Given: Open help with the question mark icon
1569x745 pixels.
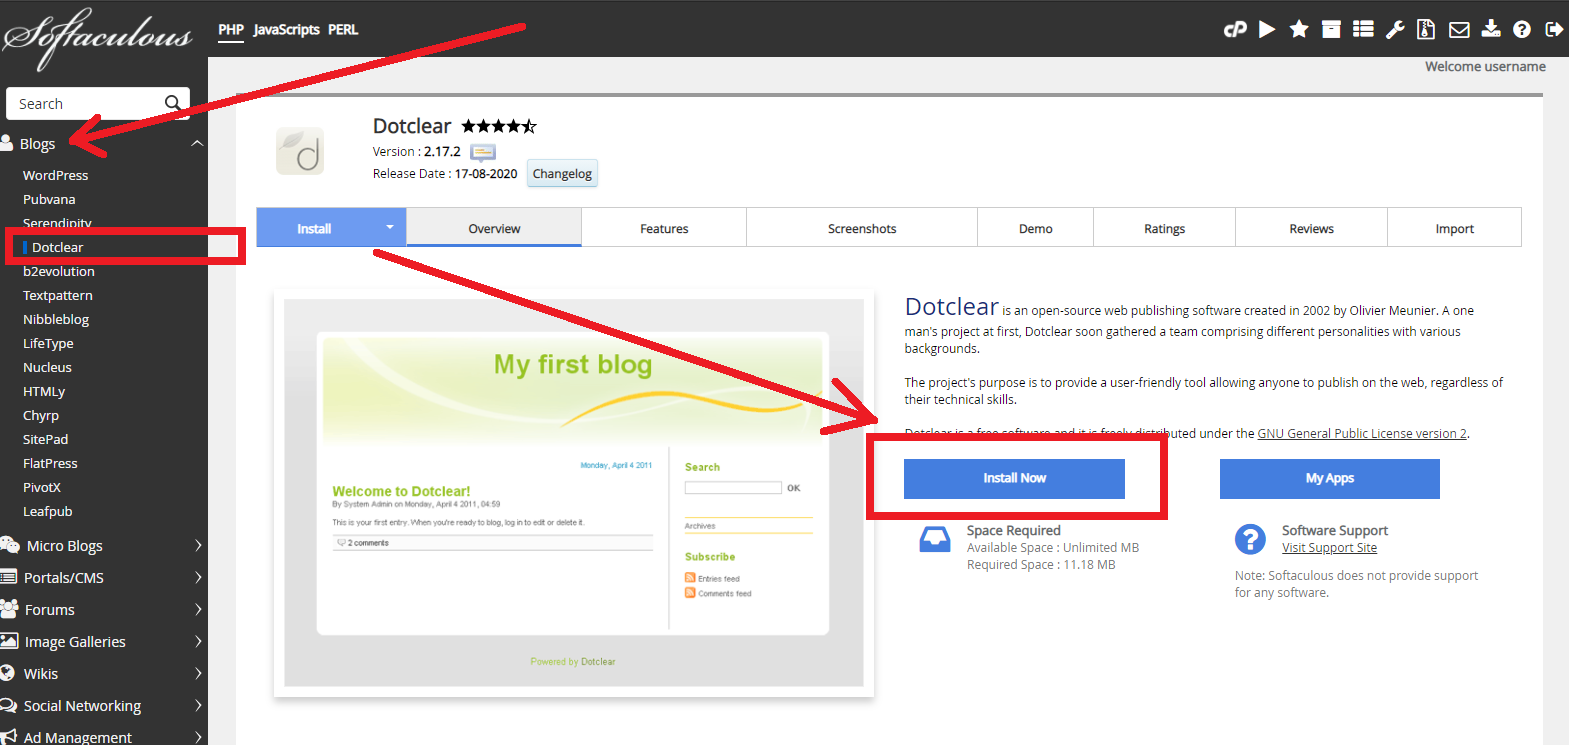Looking at the screenshot, I should point(1522,29).
